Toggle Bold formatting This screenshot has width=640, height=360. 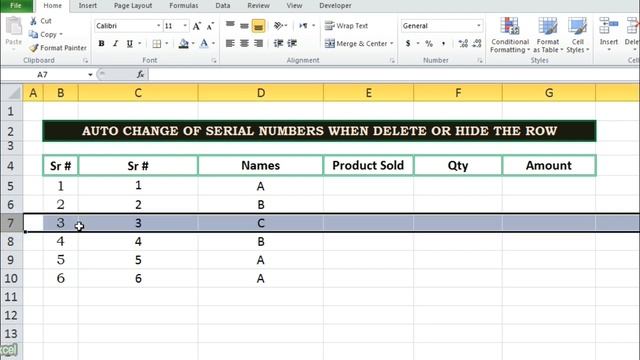coord(101,43)
